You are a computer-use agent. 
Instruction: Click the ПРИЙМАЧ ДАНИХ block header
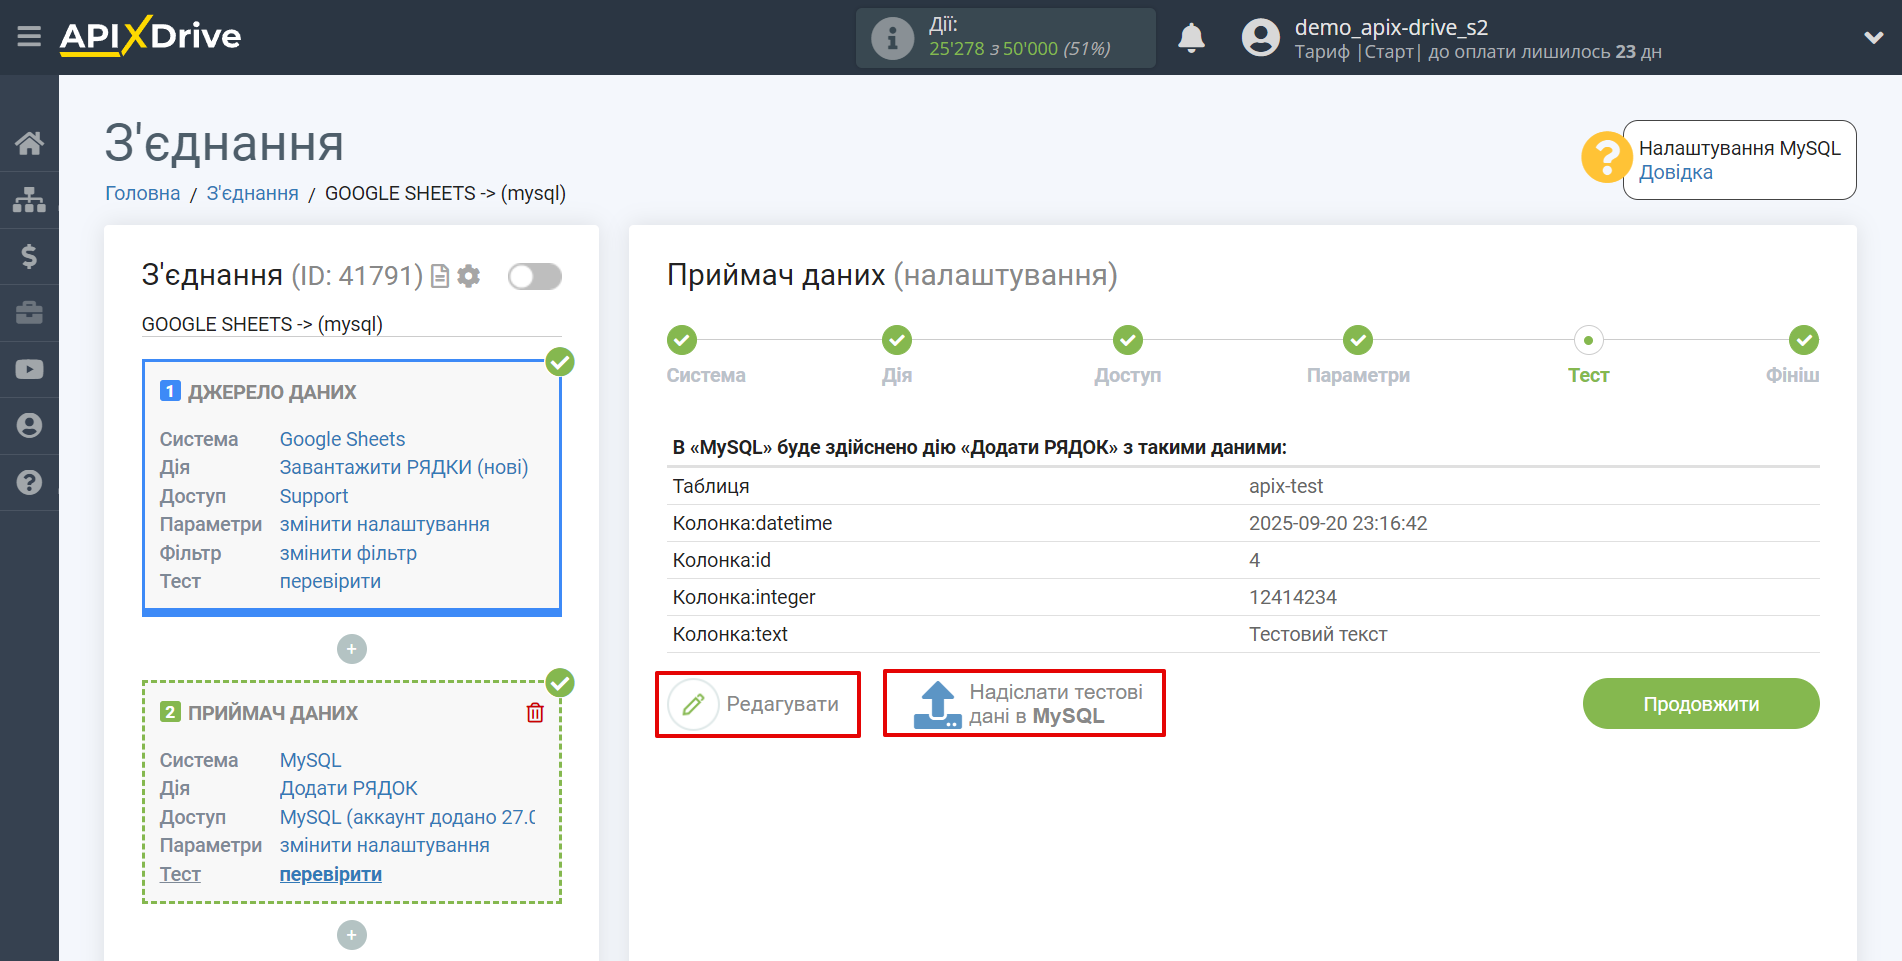[x=273, y=713]
